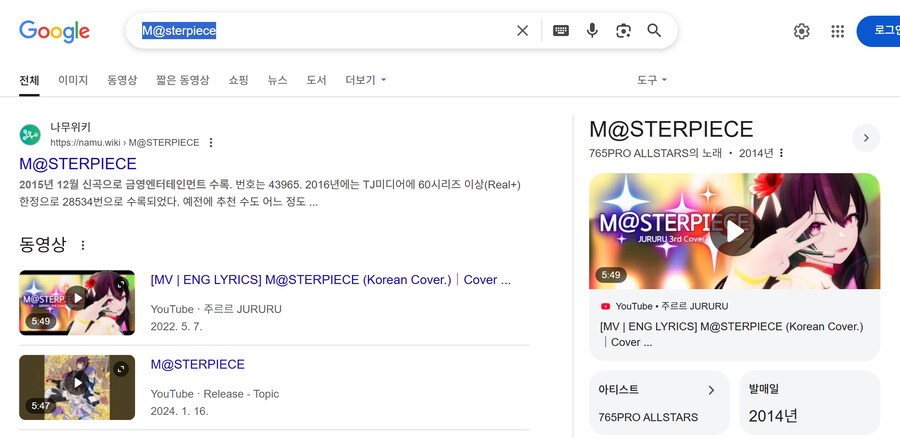900x438 pixels.
Task: Open the 뉴스 tab
Action: click(277, 80)
